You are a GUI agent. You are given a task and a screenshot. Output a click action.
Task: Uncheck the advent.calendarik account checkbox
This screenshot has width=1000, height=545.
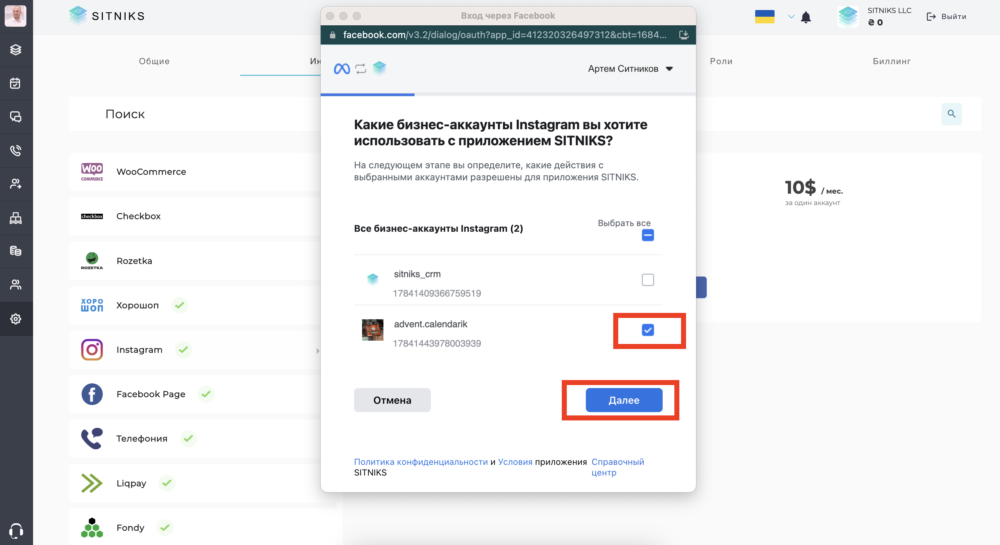coord(647,330)
